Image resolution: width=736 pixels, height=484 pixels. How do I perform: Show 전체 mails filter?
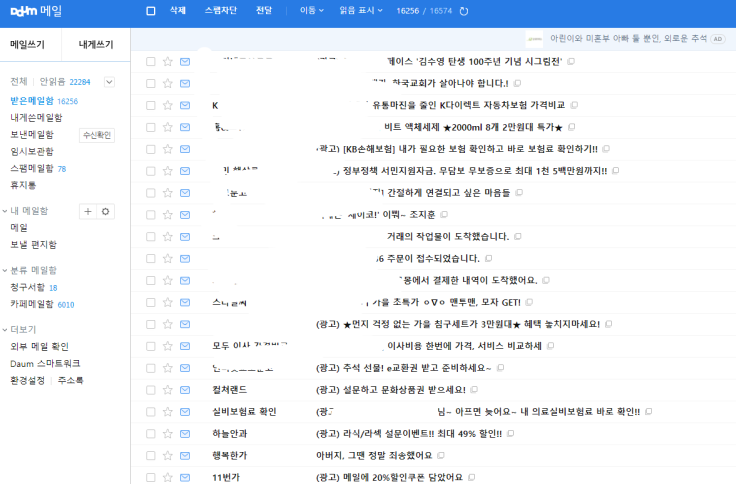[19, 82]
